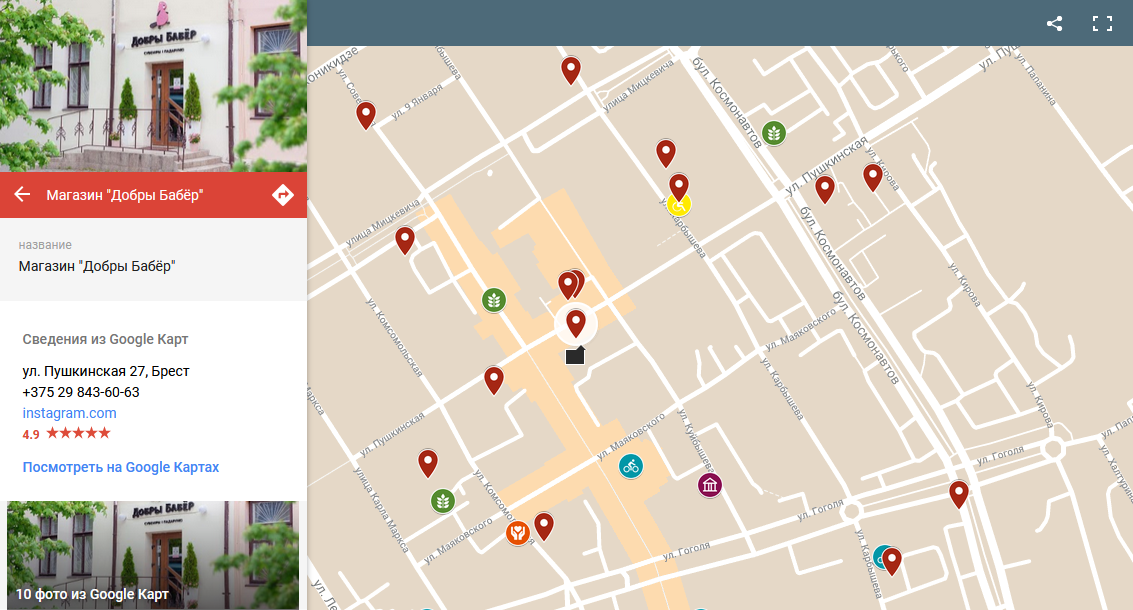Select red pin overlapping teal marker near ул. Карбышева

pyautogui.click(x=892, y=561)
